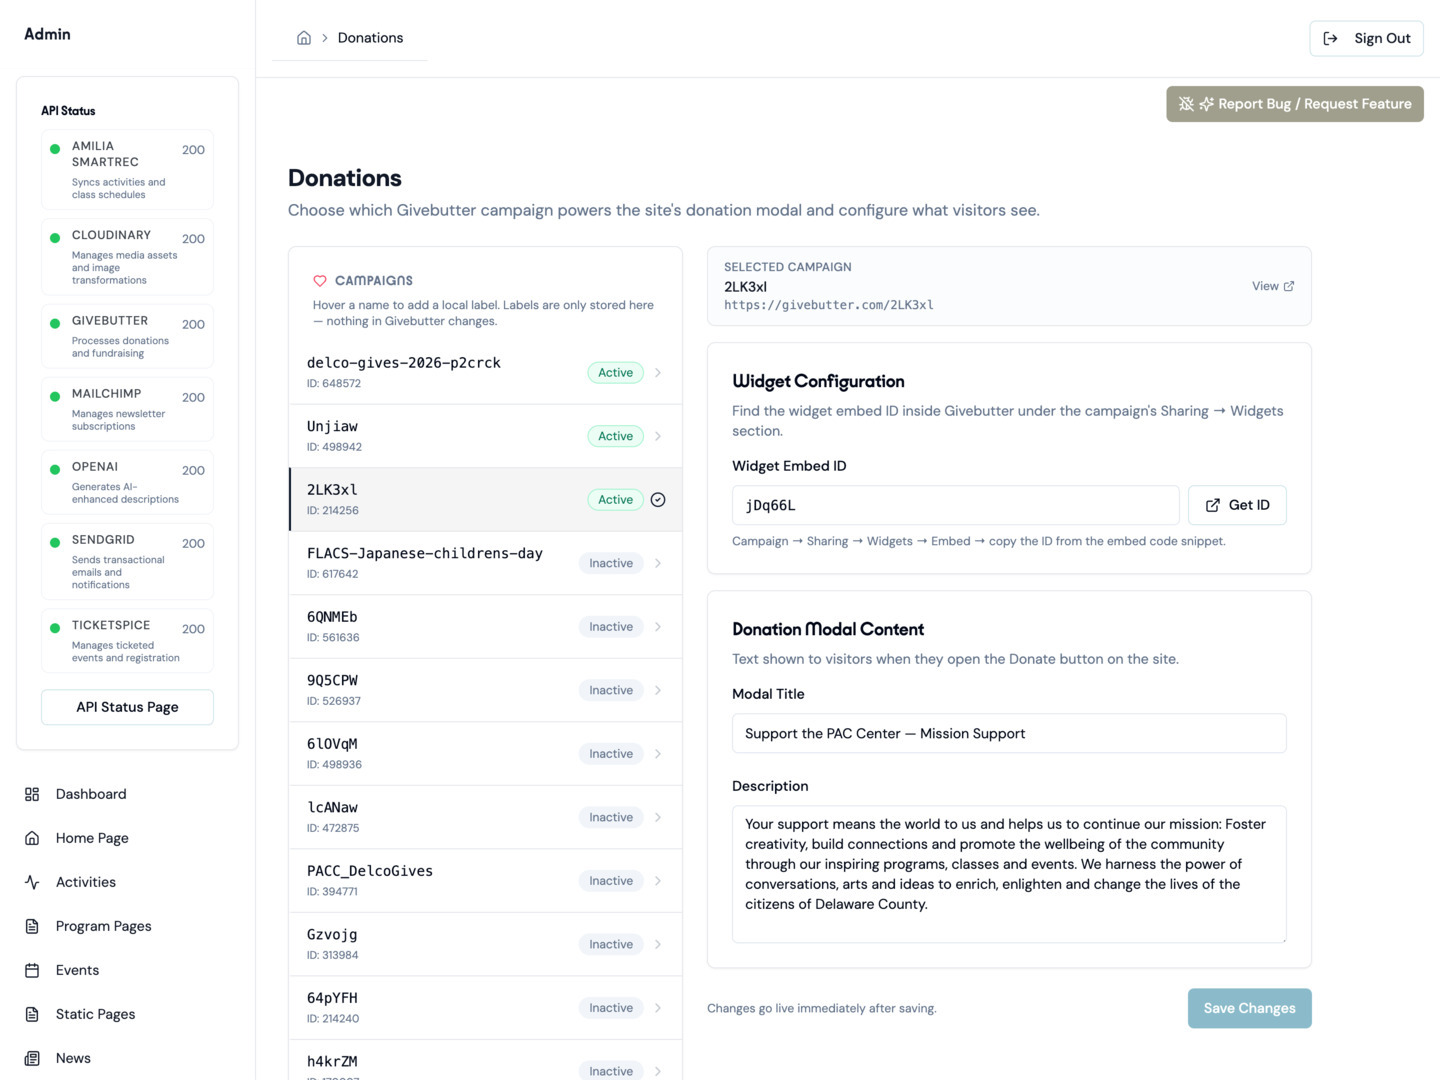
Task: Click the Dashboard grid icon
Action: (x=32, y=794)
